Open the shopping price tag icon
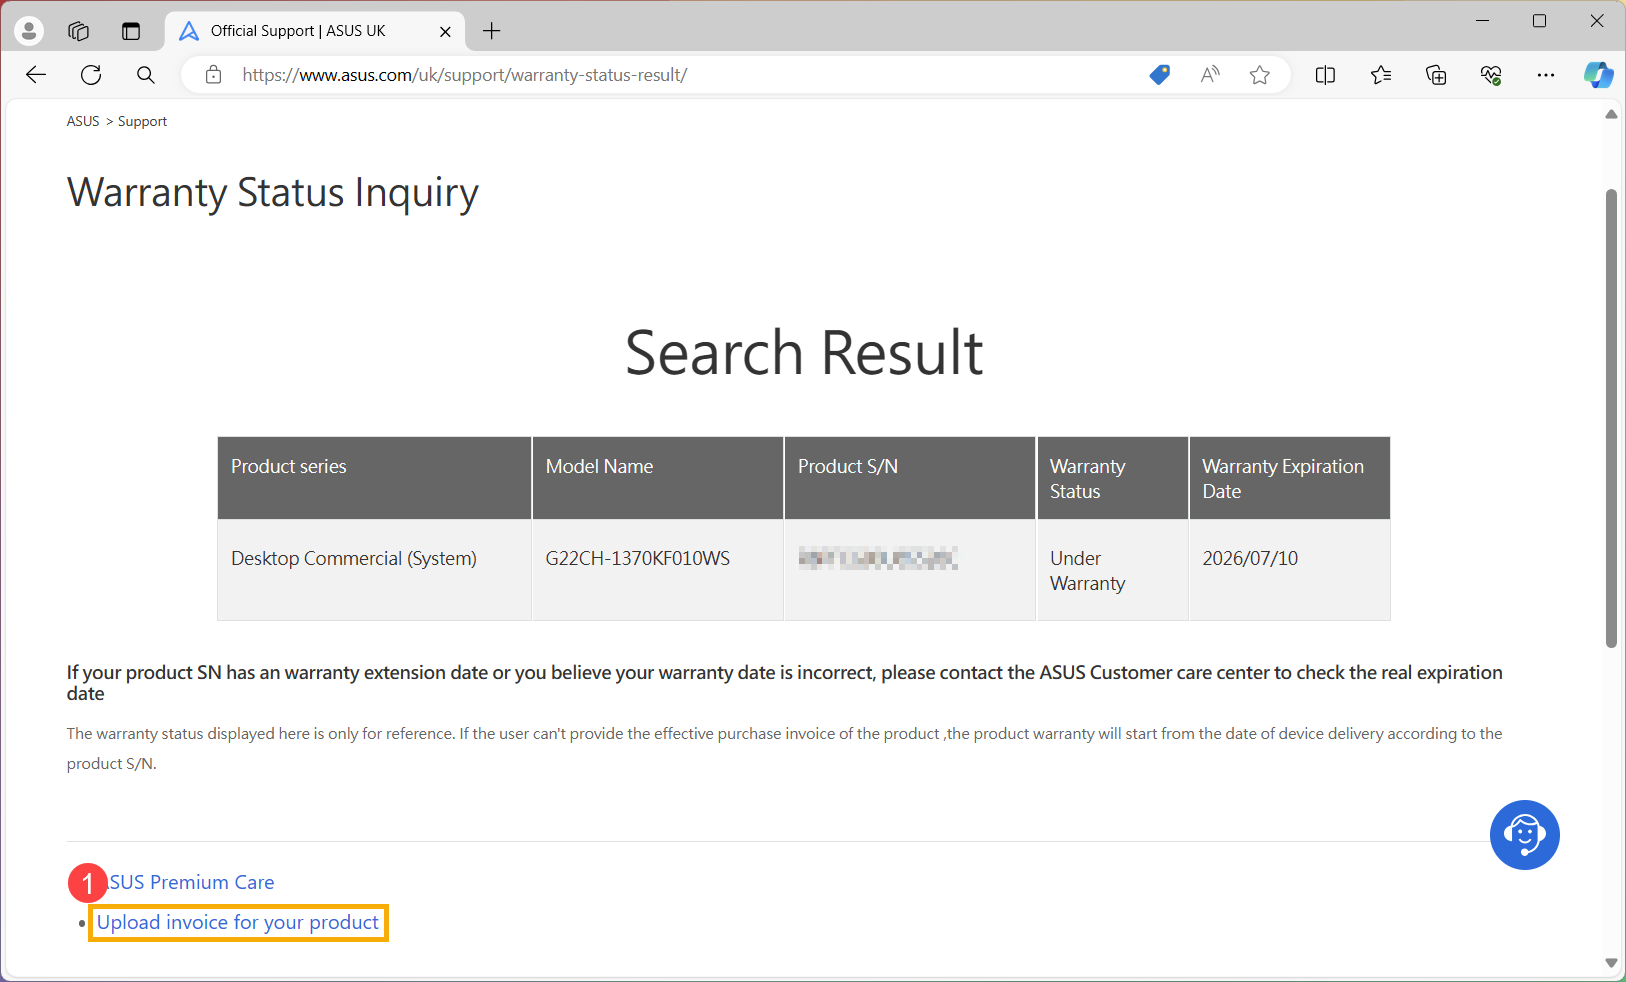The width and height of the screenshot is (1626, 982). click(x=1159, y=75)
